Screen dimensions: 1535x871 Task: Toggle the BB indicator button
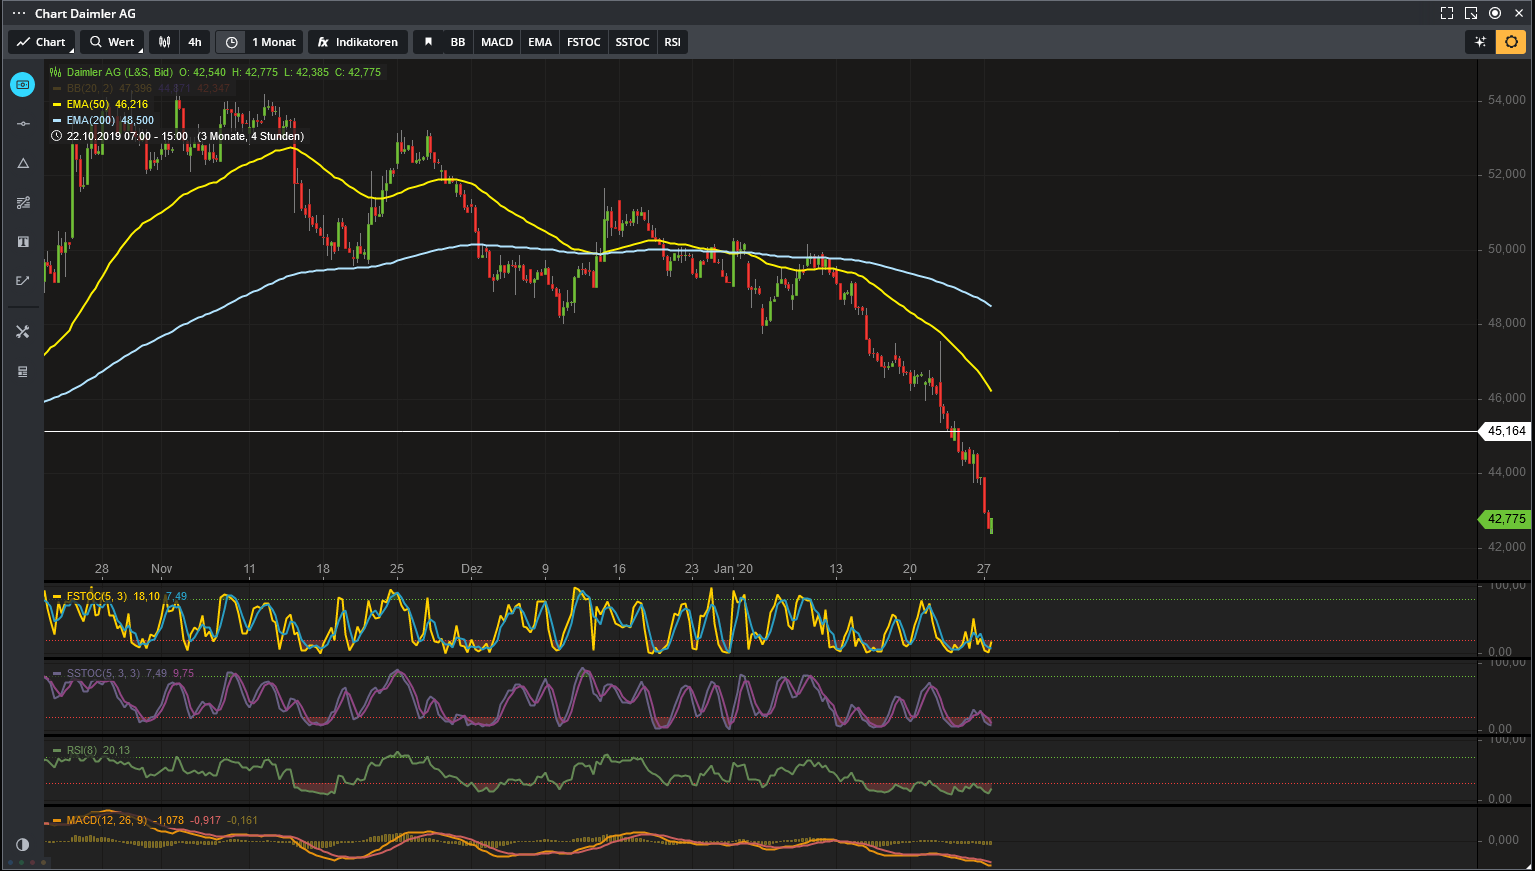click(458, 42)
